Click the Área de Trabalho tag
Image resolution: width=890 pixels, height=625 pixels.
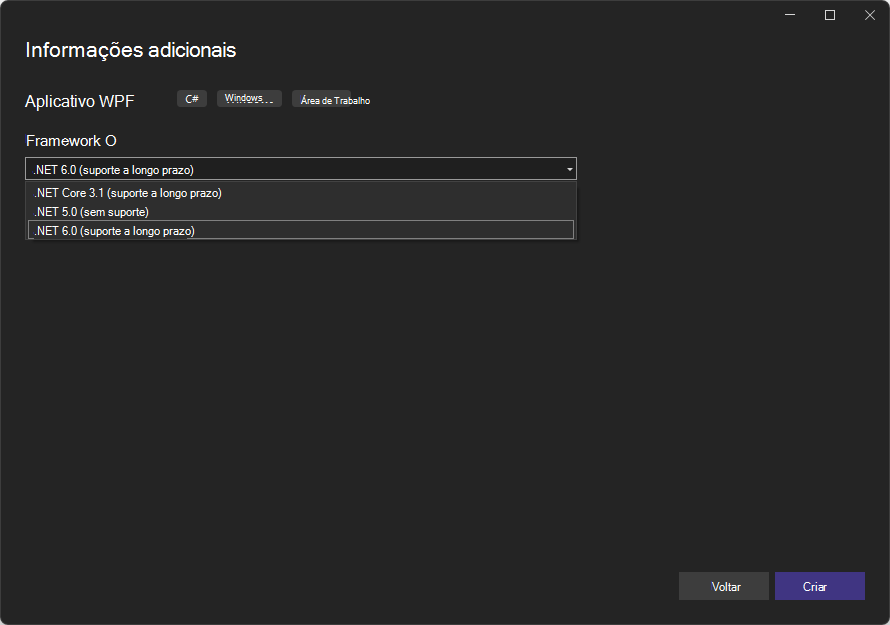(335, 100)
